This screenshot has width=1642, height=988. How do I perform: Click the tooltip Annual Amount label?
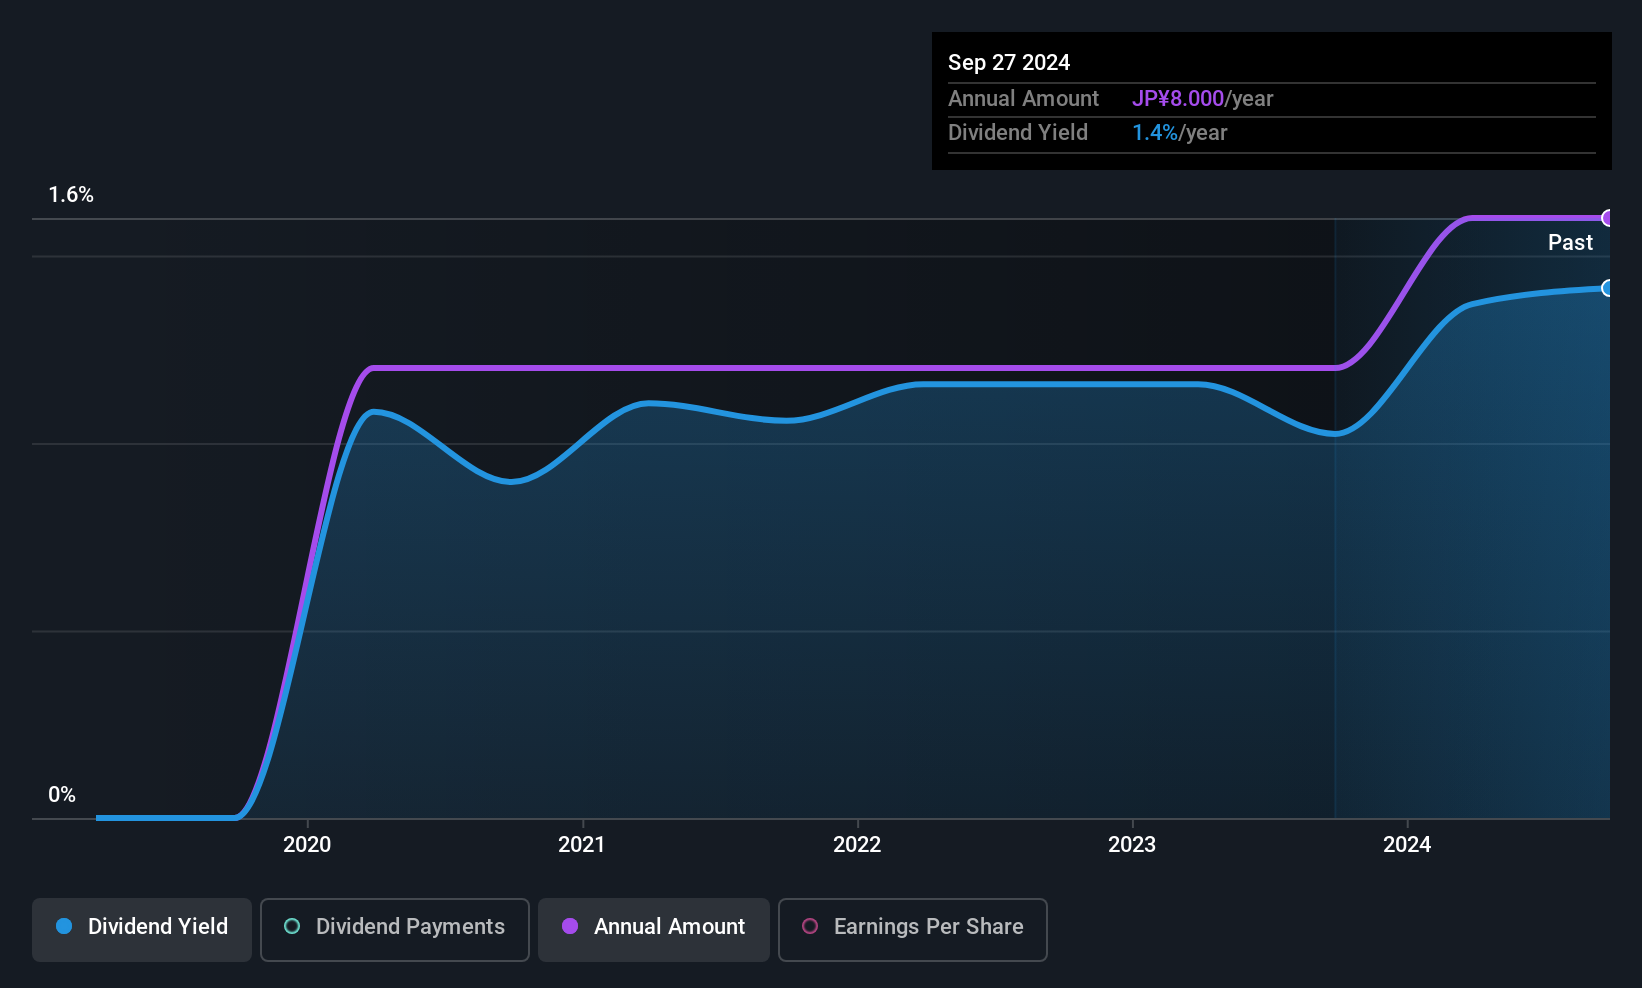click(1023, 99)
